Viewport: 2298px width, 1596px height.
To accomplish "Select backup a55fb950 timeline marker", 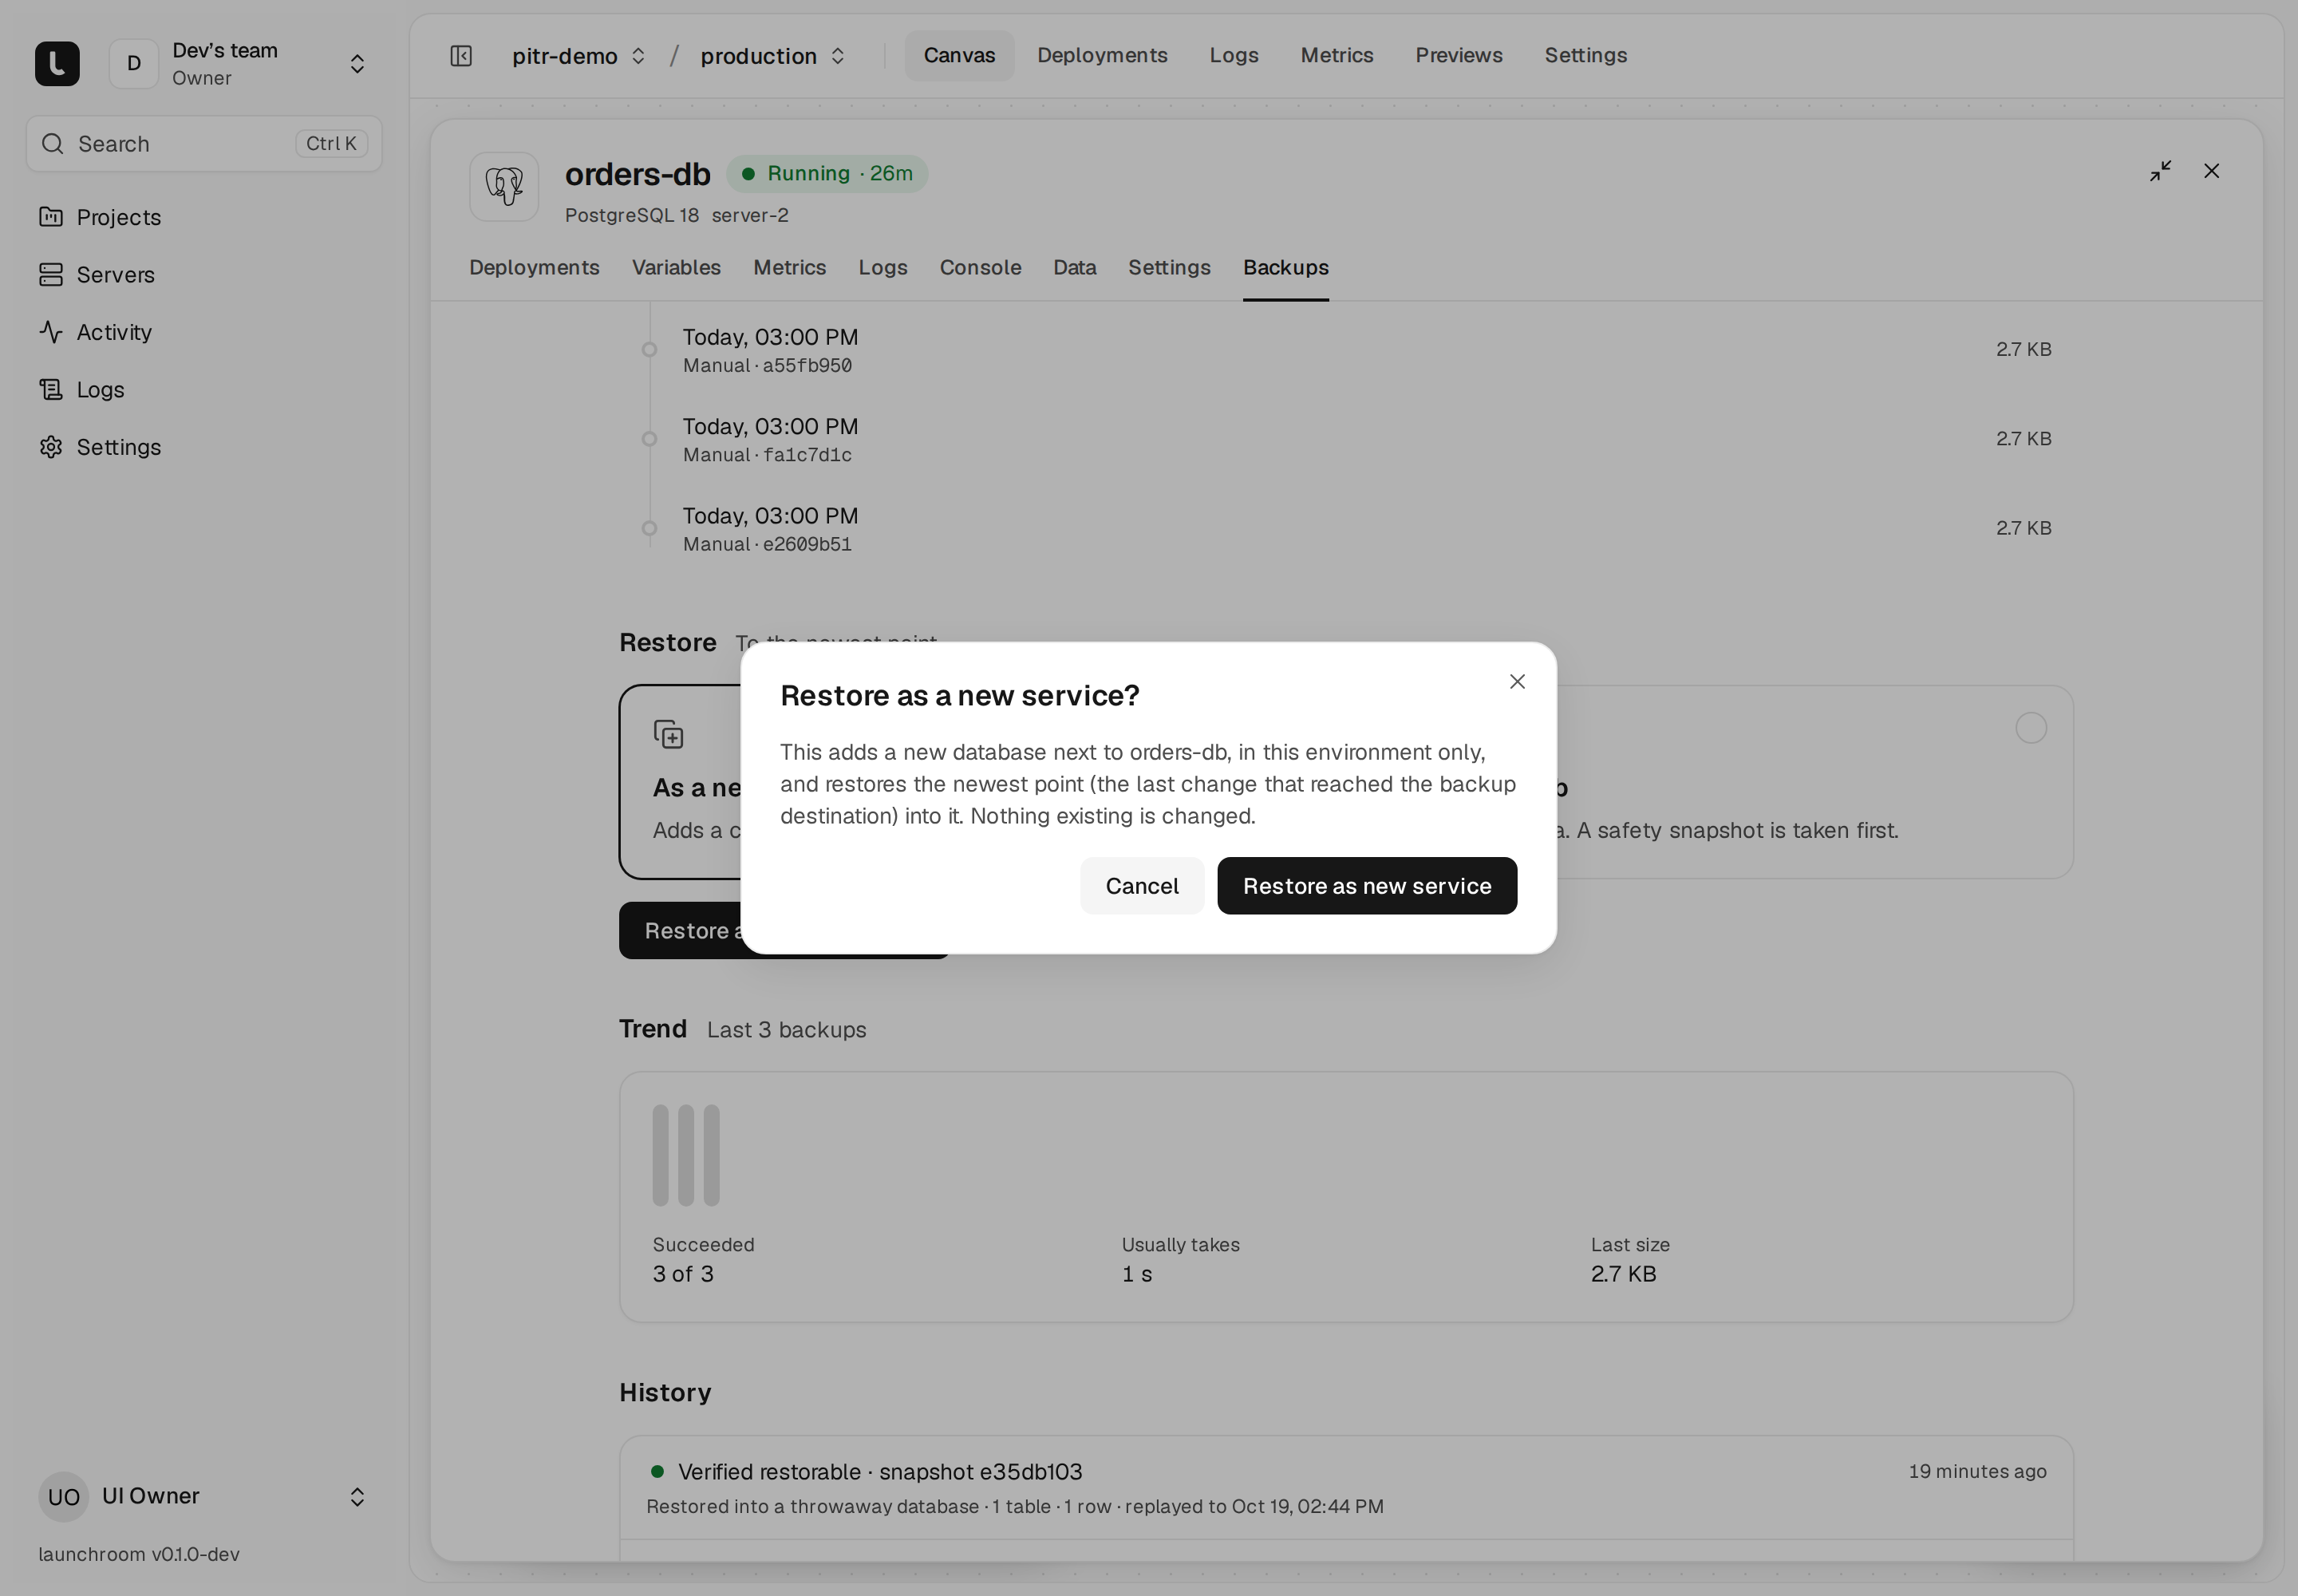I will coord(649,350).
